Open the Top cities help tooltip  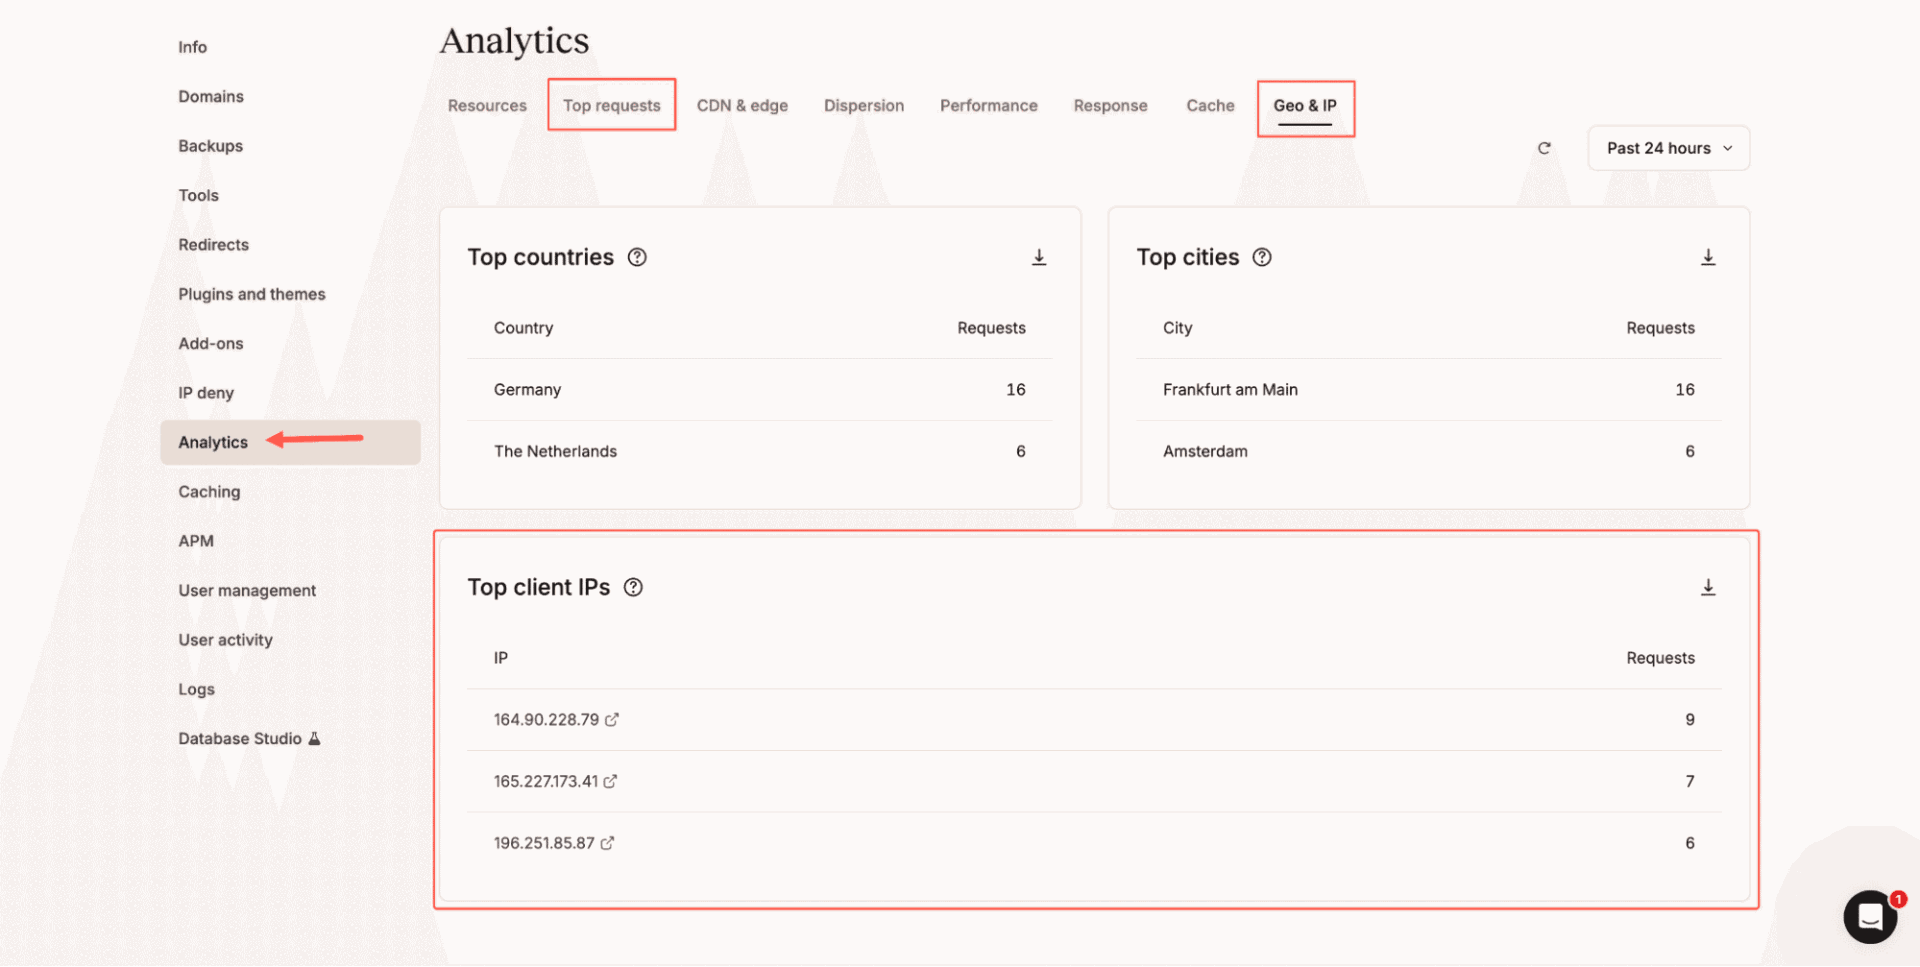[1262, 257]
